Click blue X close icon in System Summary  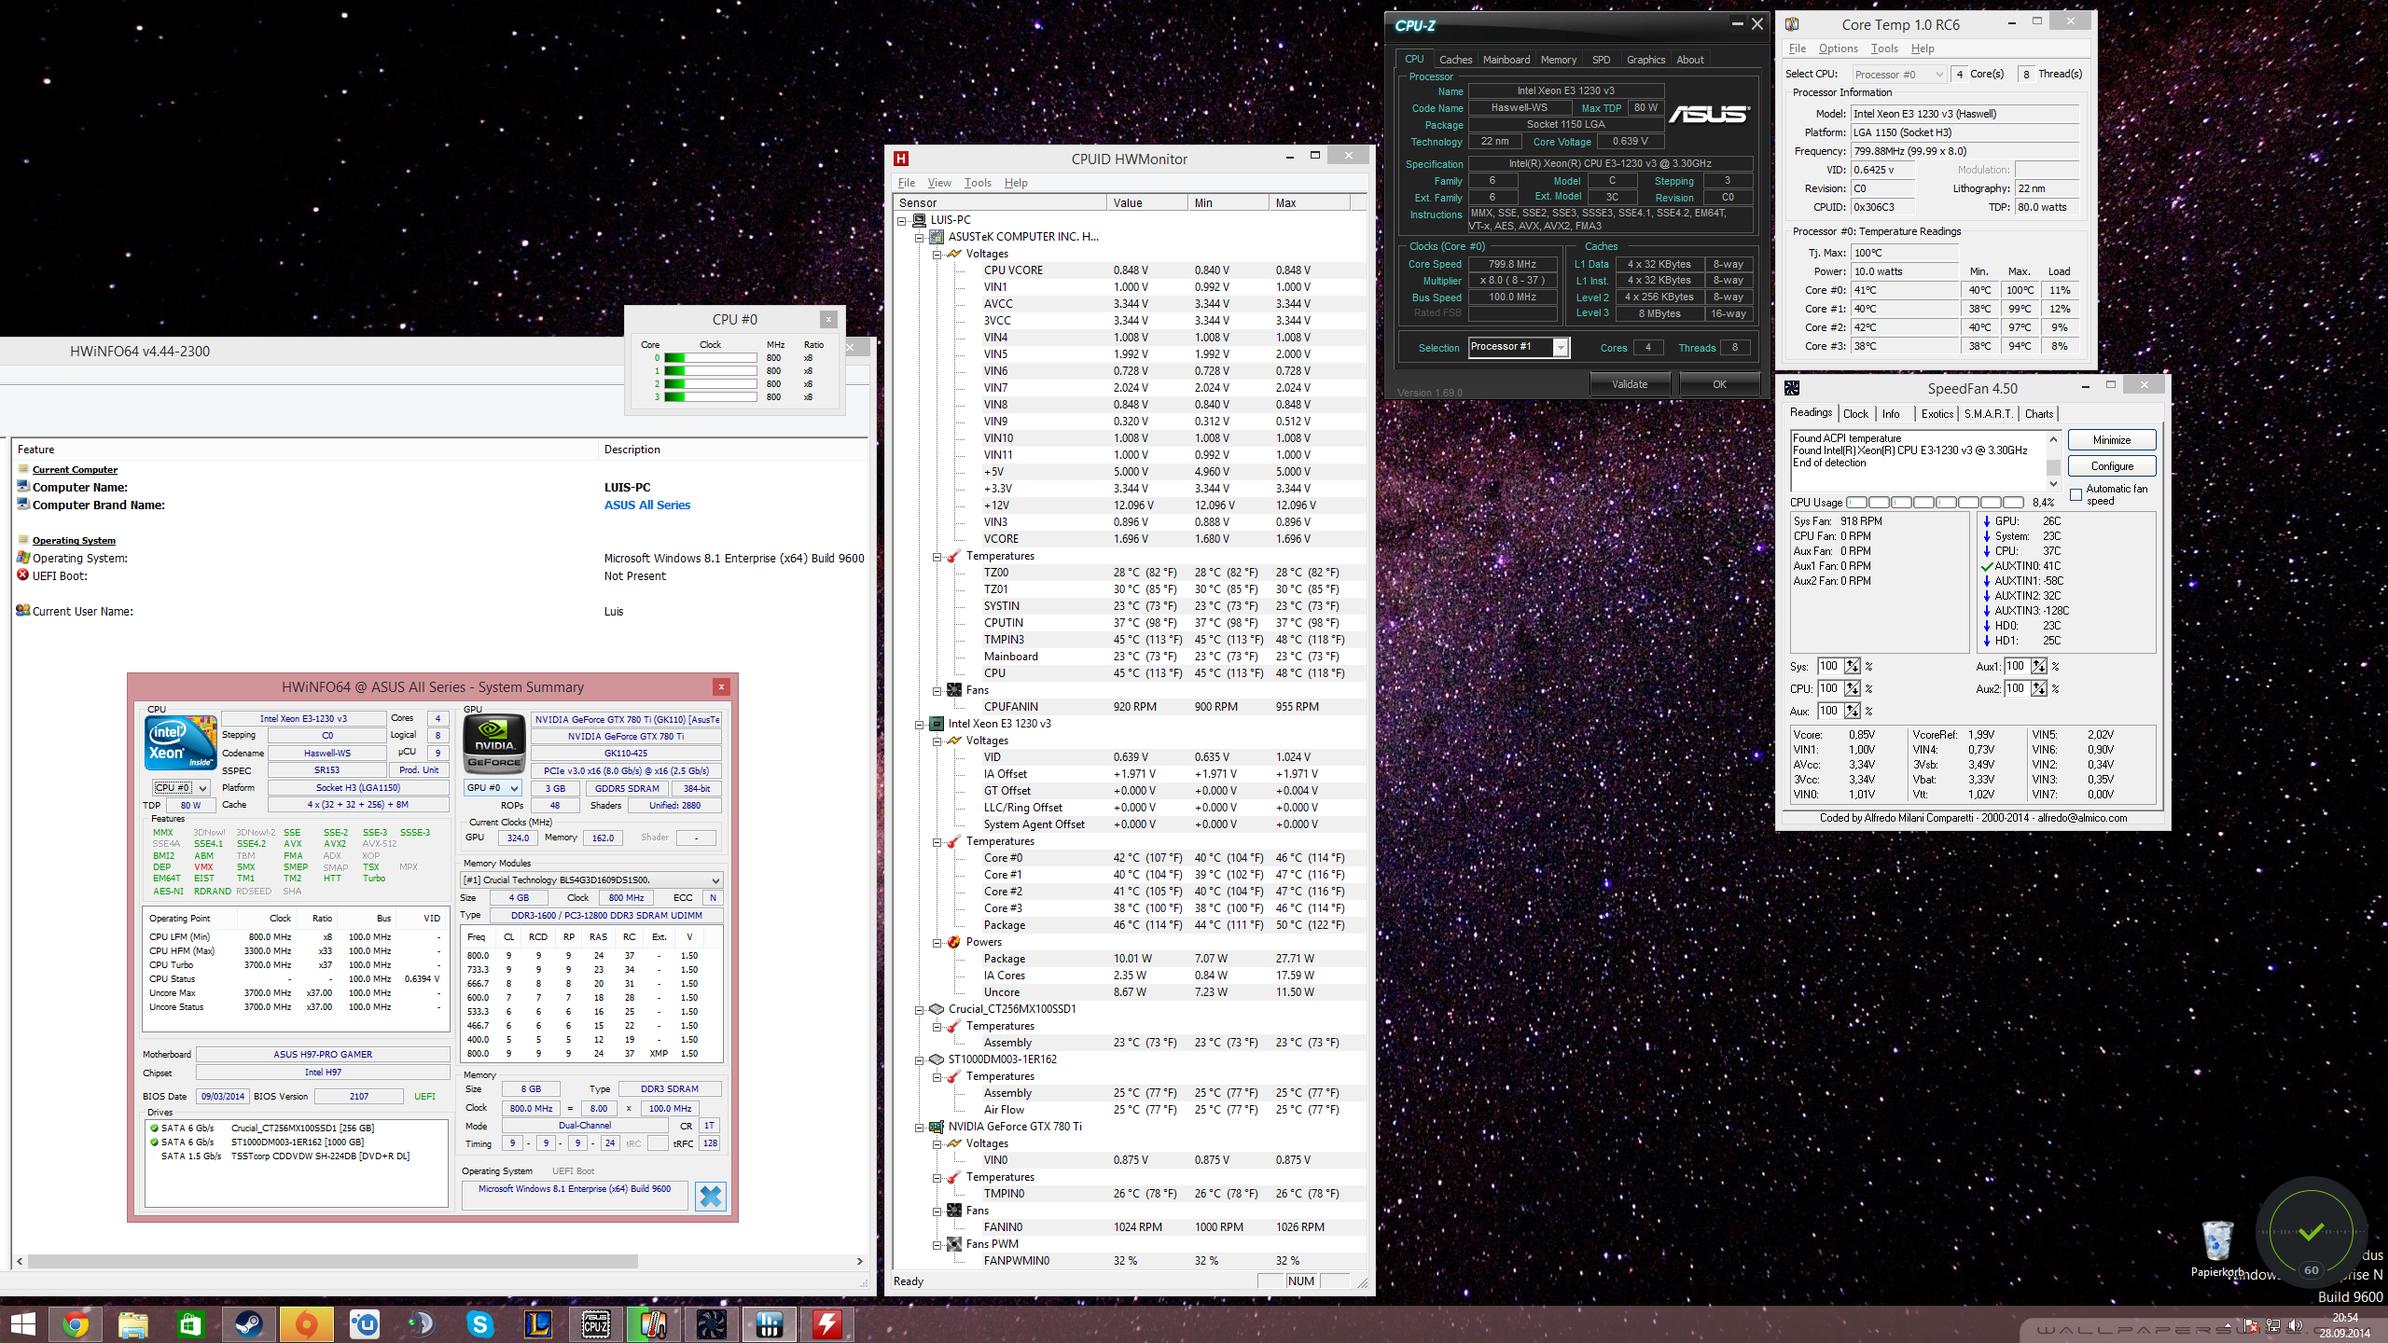click(x=710, y=1196)
